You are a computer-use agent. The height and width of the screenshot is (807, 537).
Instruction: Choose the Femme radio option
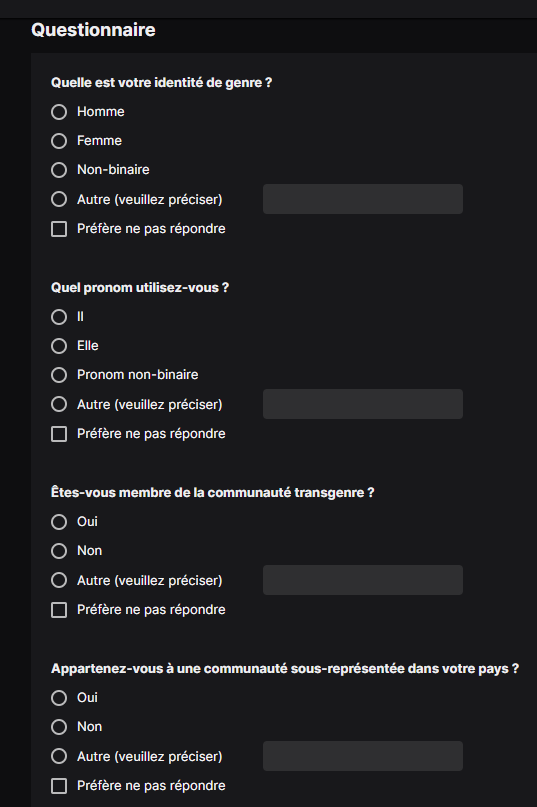click(59, 141)
